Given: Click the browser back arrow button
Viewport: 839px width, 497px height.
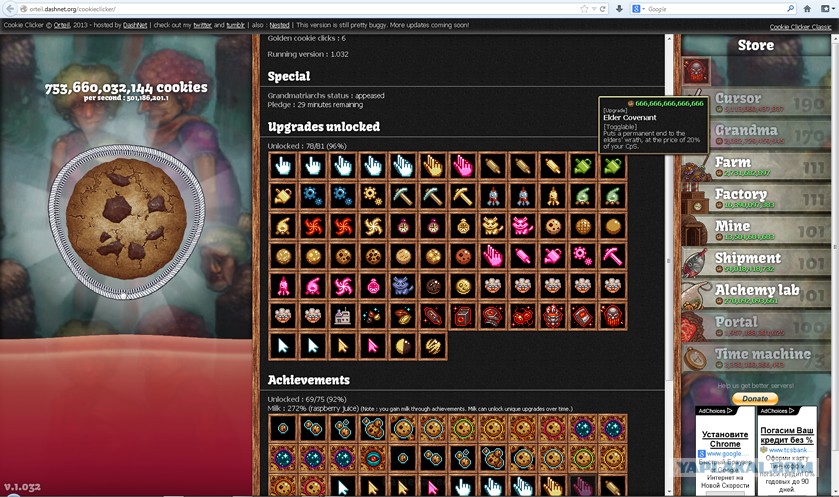Looking at the screenshot, I should click(9, 9).
